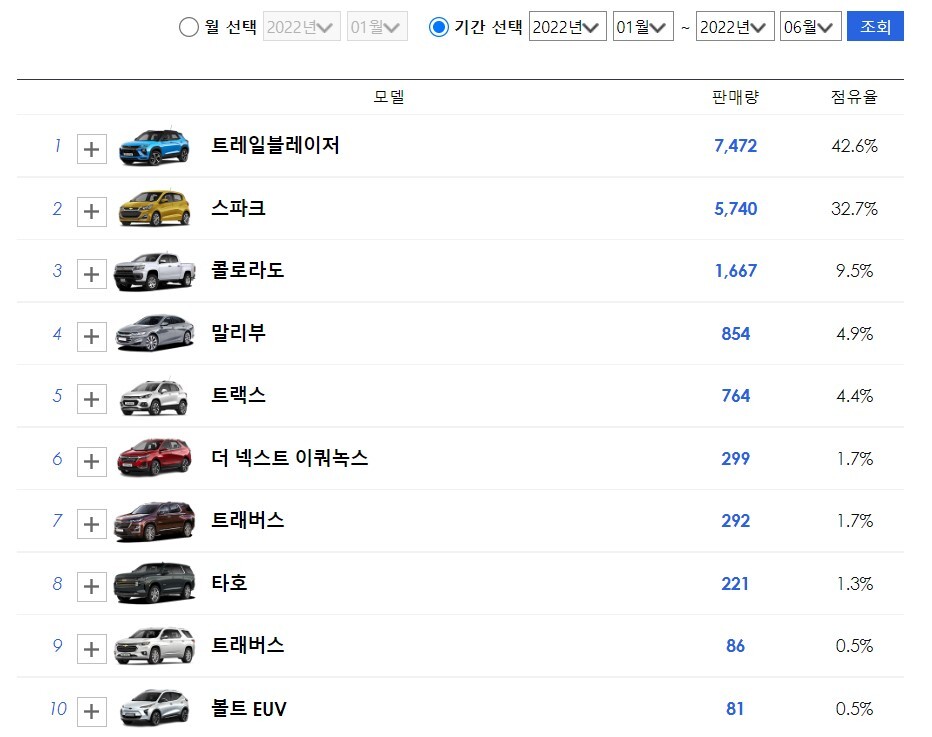Click the silver 말리부 sedan thumbnail

pos(155,333)
